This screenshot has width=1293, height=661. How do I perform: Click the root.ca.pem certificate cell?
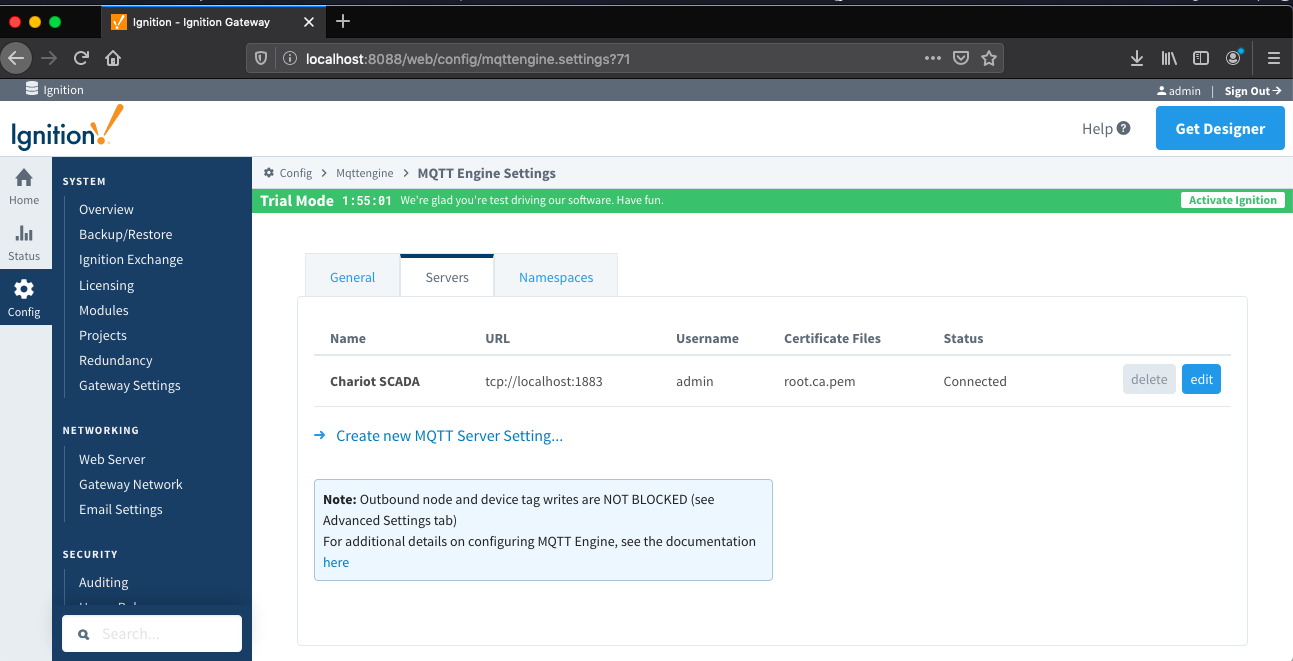[820, 381]
